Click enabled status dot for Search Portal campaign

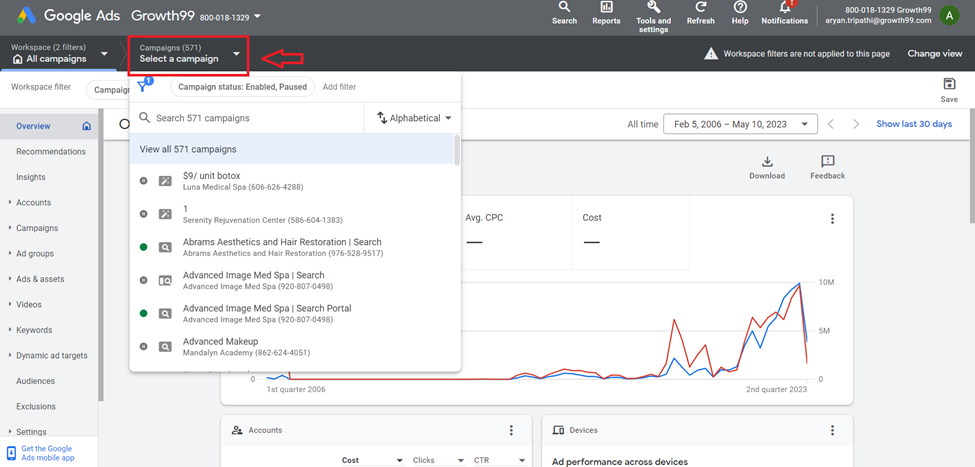144,313
